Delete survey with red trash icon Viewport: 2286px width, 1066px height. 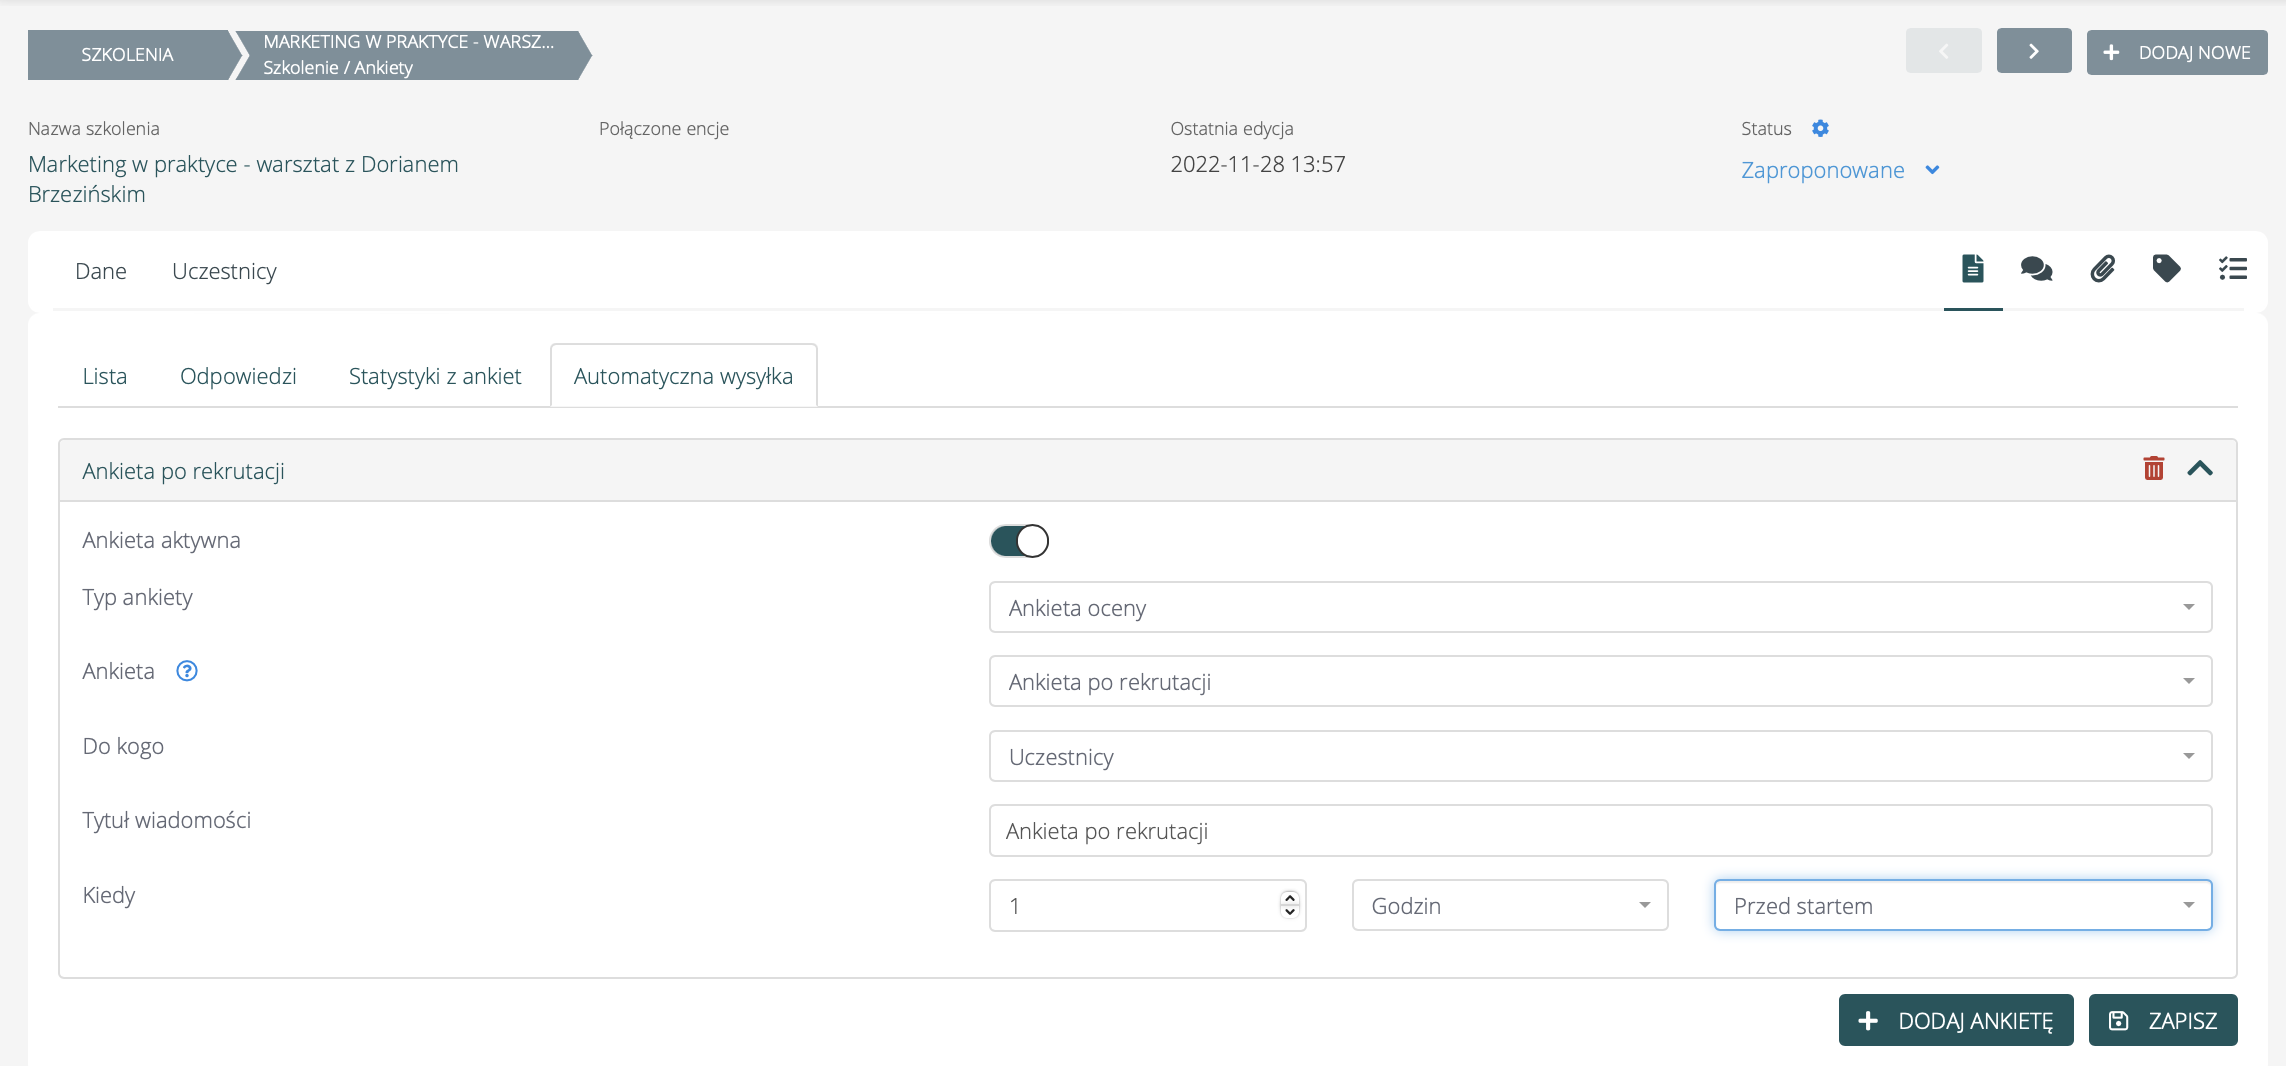coord(2153,469)
